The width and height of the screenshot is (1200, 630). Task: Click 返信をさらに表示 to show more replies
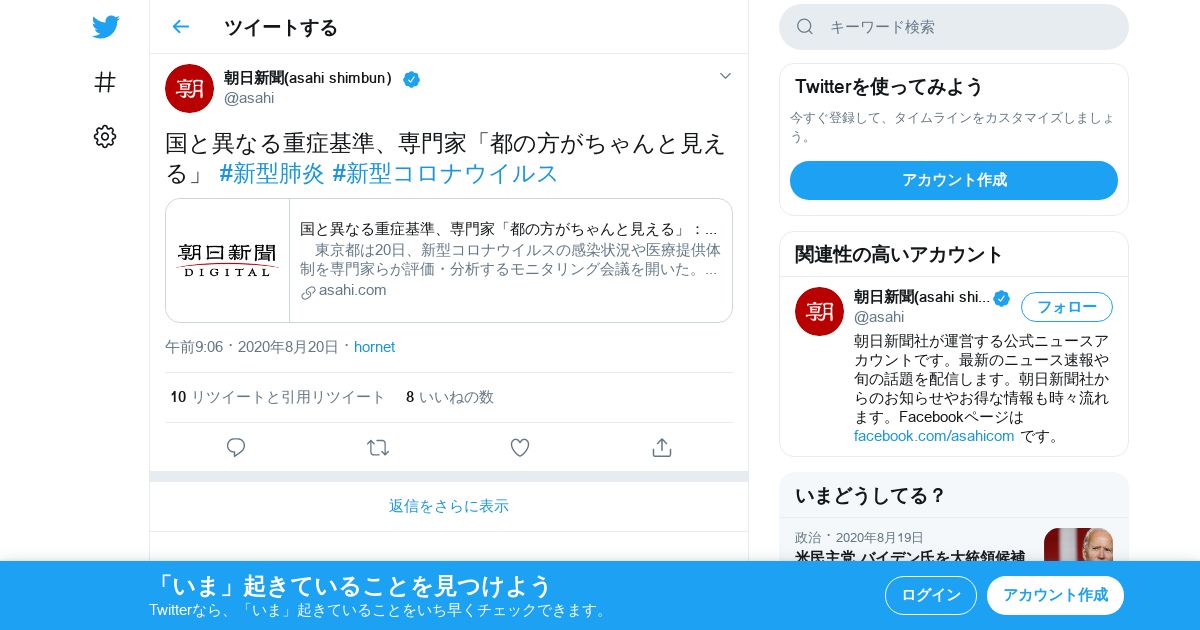pos(449,506)
